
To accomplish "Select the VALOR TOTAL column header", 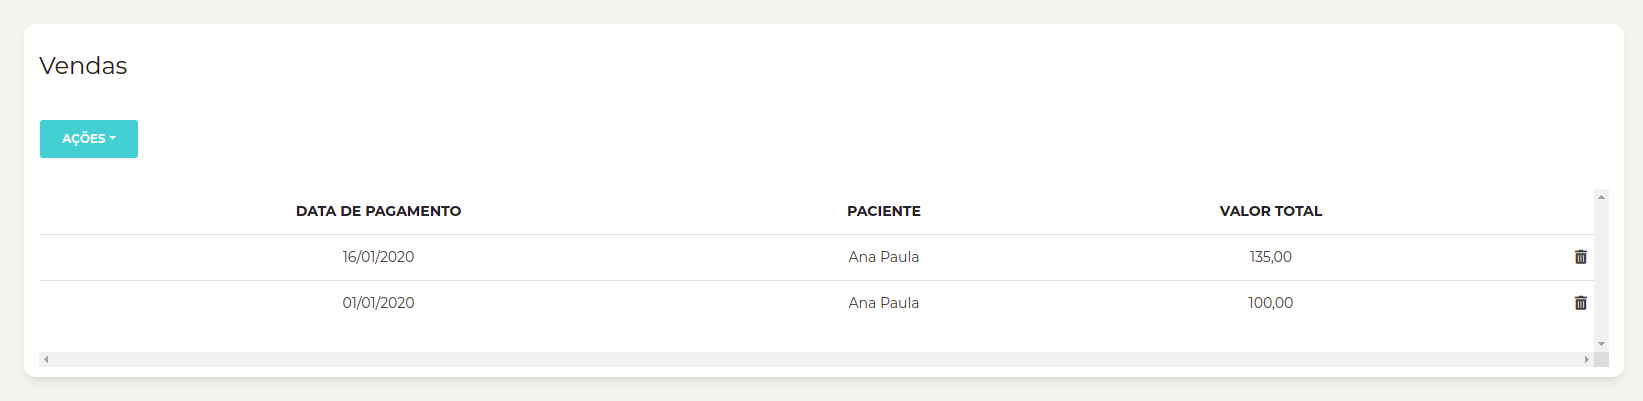I will pos(1271,211).
